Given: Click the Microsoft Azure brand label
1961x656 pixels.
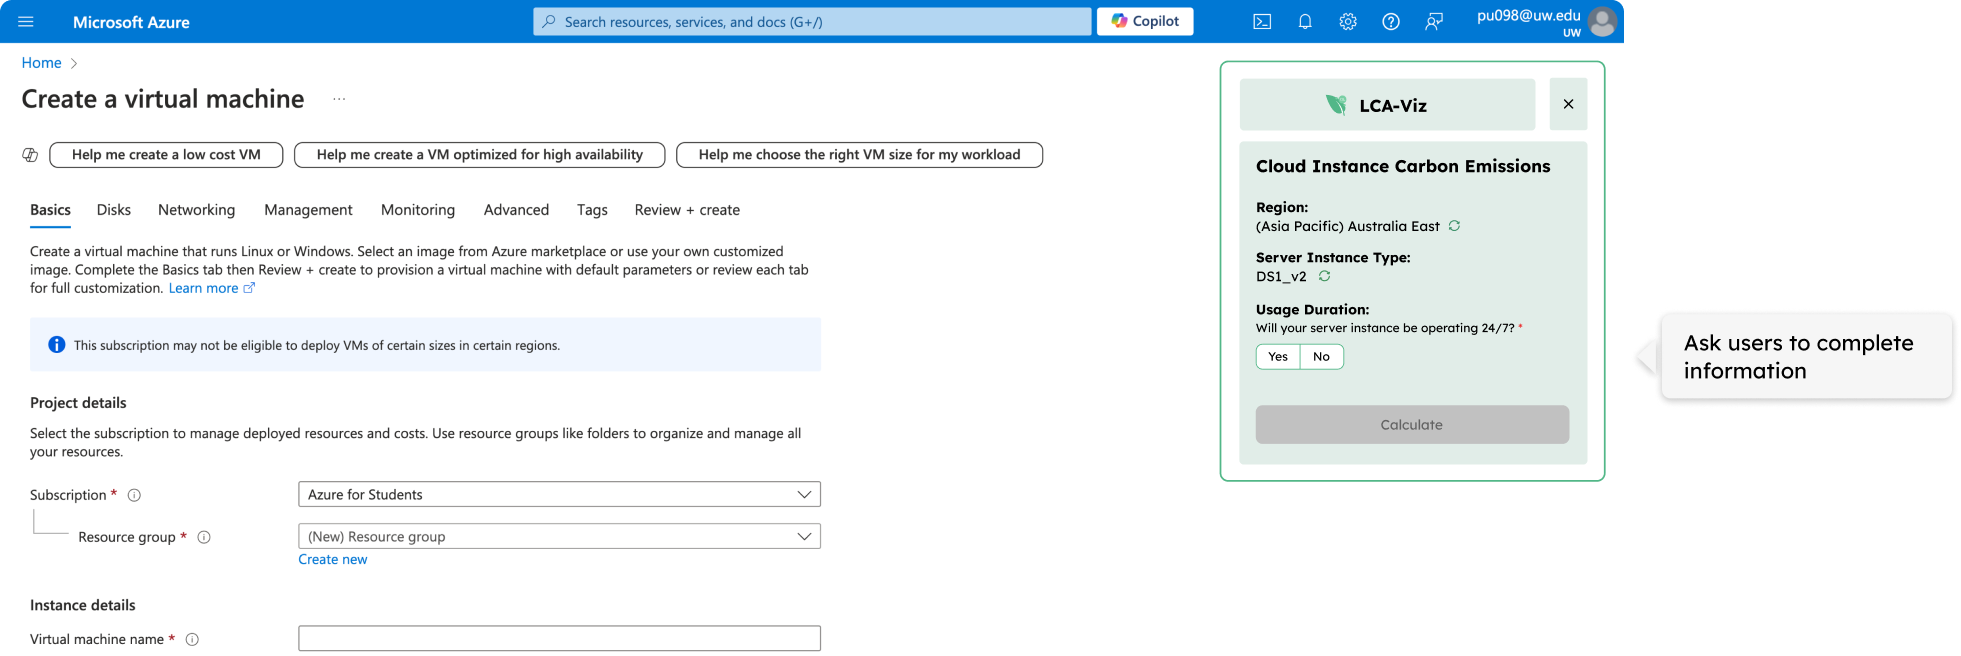Looking at the screenshot, I should [131, 22].
